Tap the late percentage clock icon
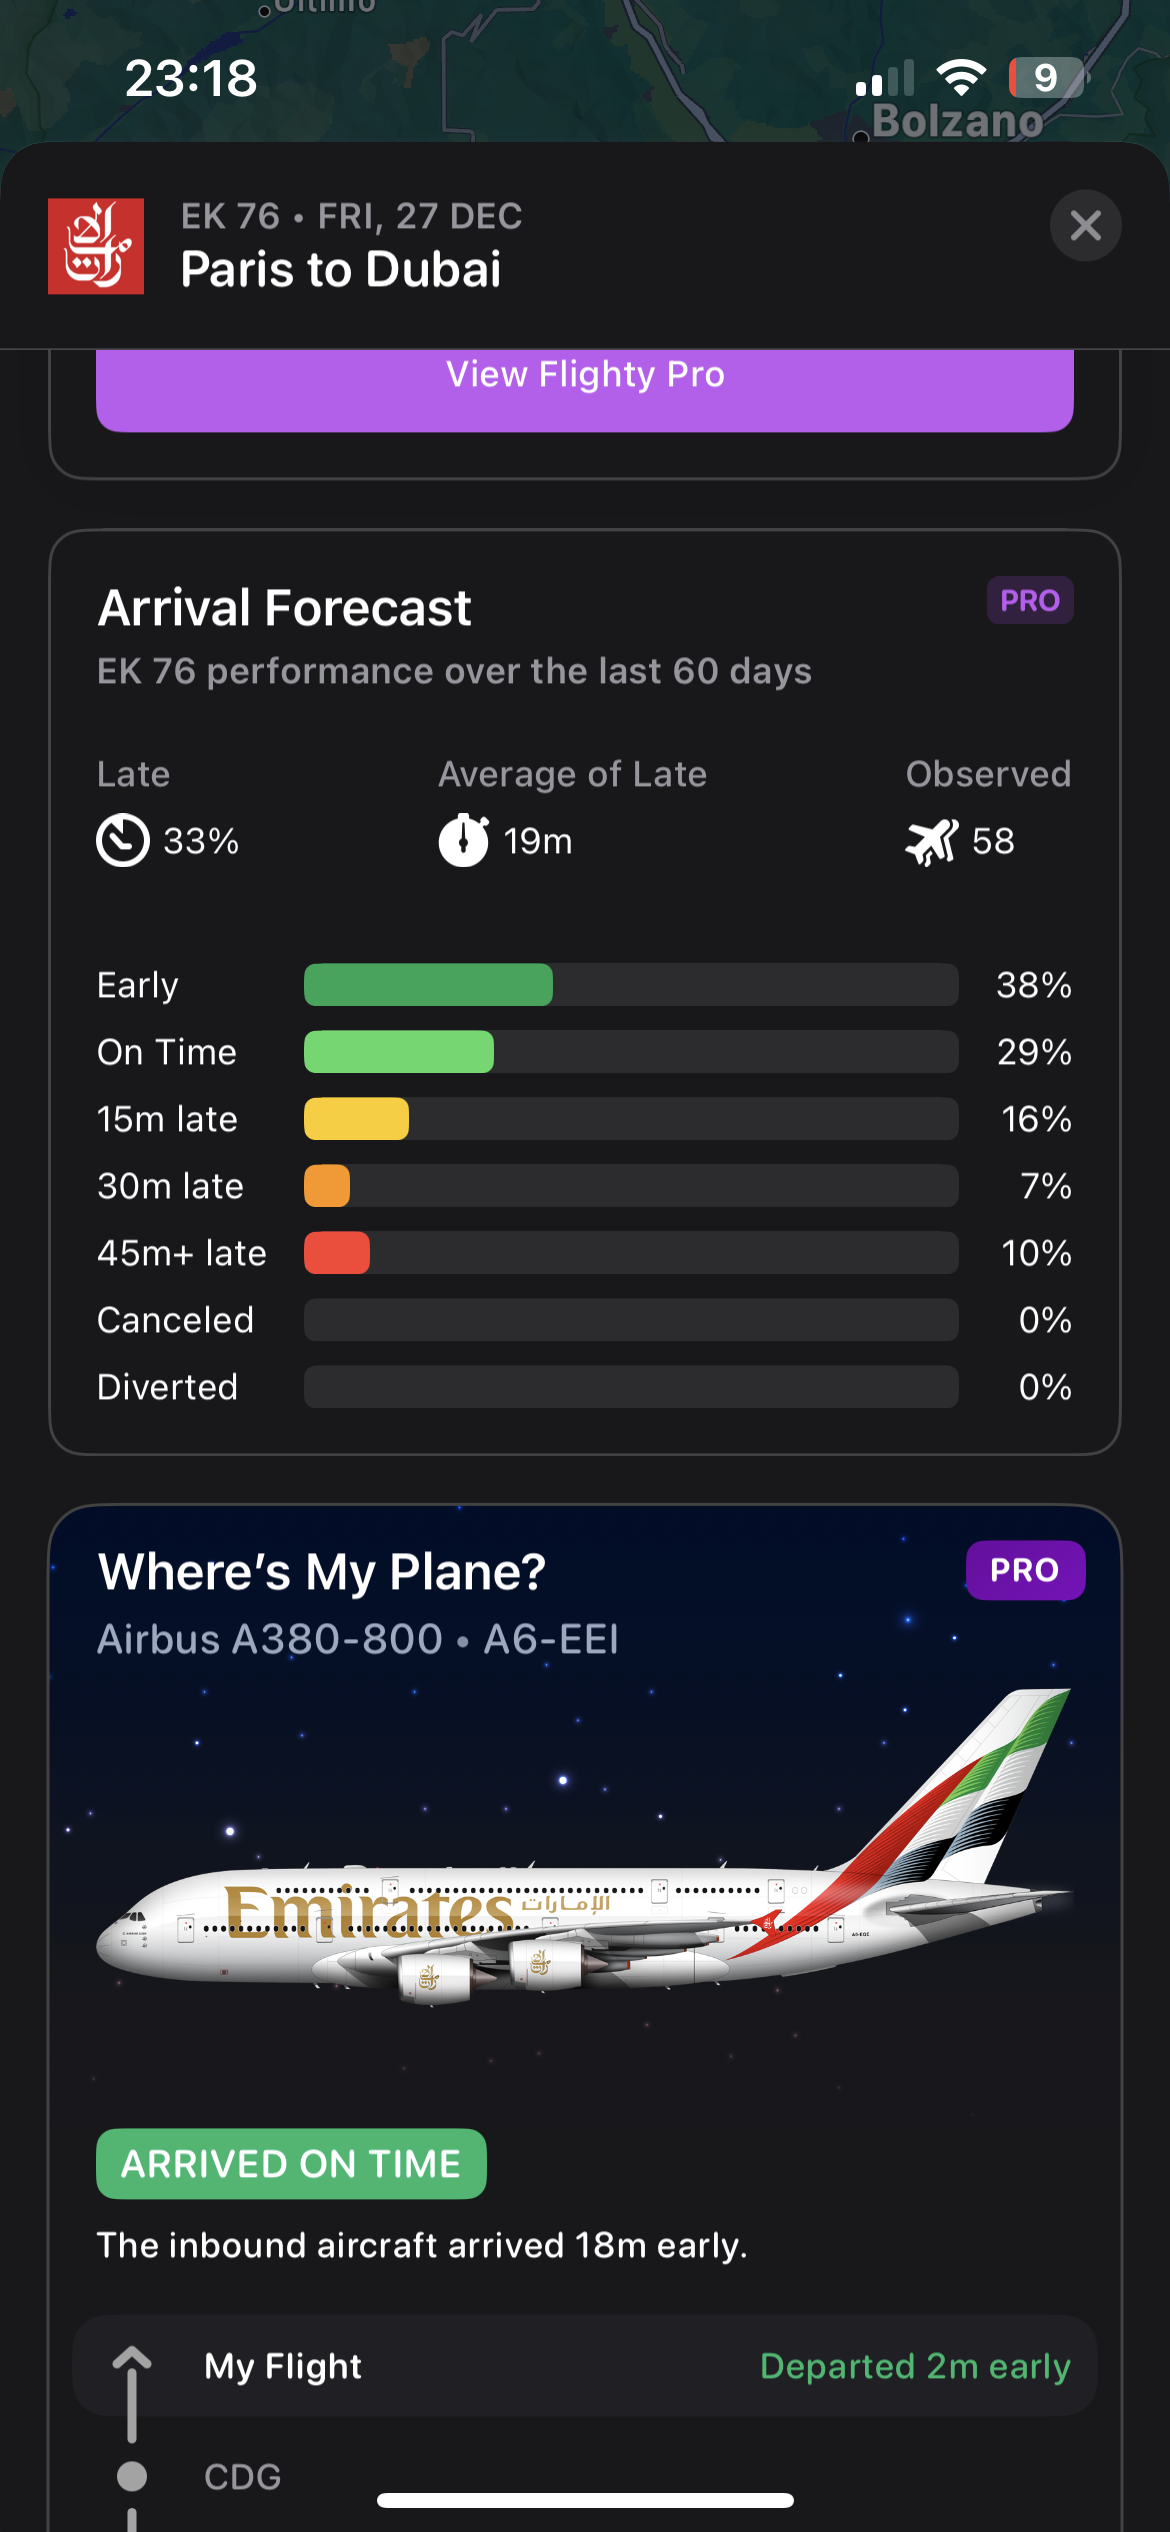 [123, 840]
